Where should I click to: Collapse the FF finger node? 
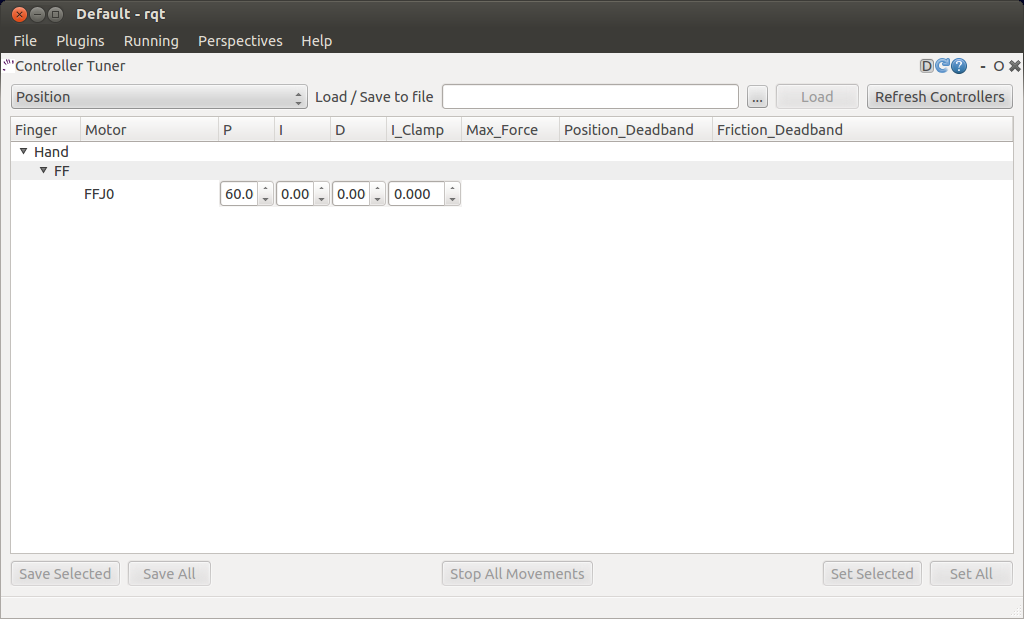[43, 171]
